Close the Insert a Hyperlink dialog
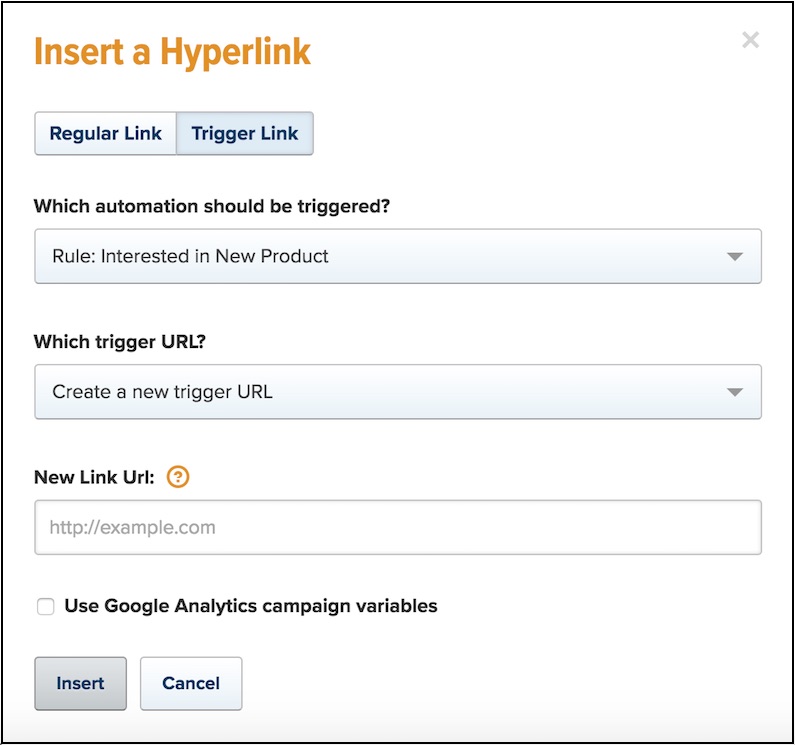Image resolution: width=795 pixels, height=745 pixels. 750,41
